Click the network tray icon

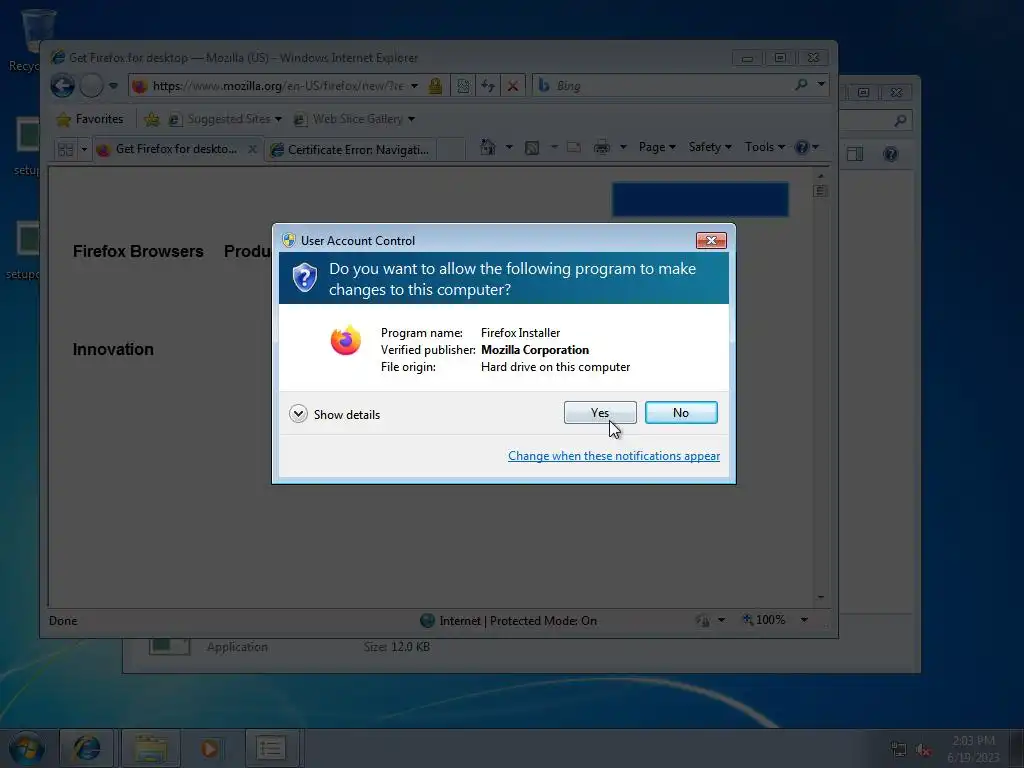(x=899, y=749)
